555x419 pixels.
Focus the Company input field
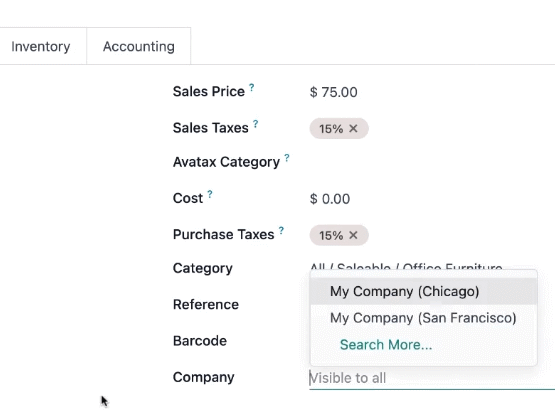(432, 378)
